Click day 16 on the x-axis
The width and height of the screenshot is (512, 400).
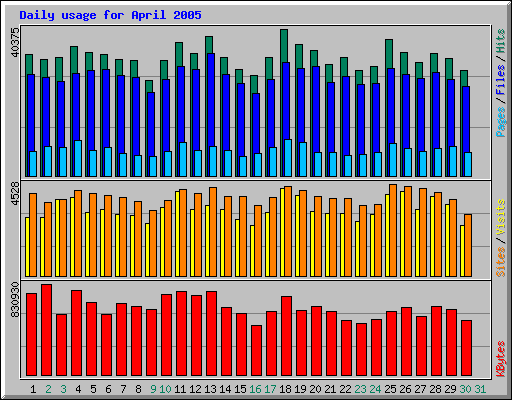click(x=255, y=389)
